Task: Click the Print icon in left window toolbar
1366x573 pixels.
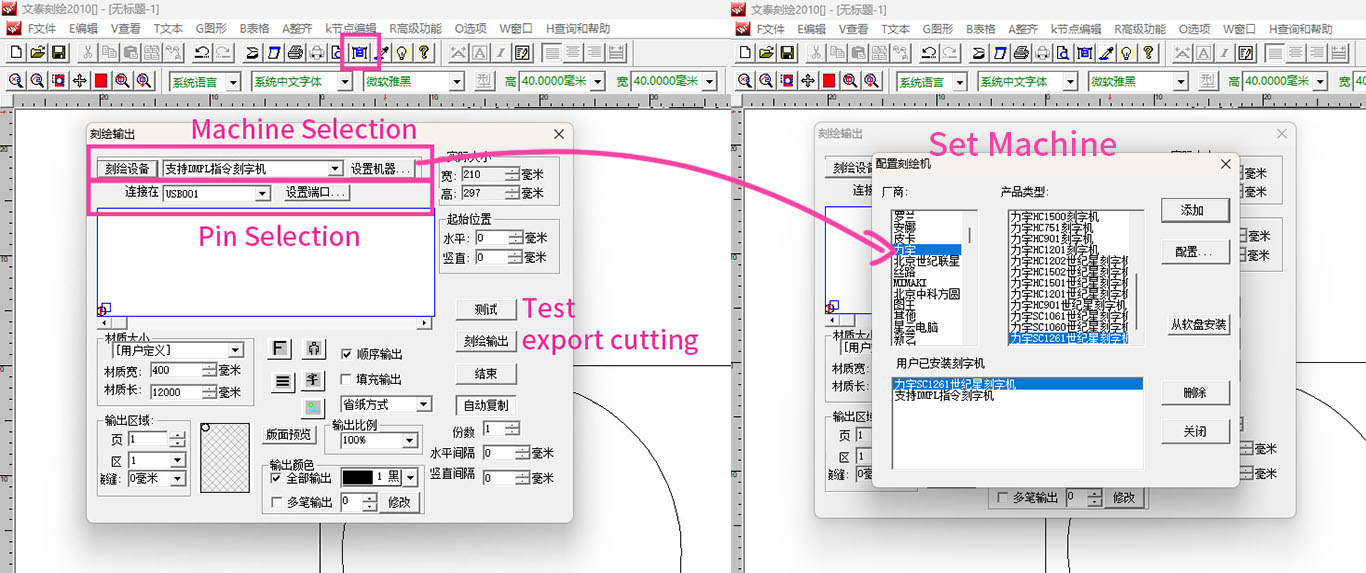Action: click(x=296, y=52)
